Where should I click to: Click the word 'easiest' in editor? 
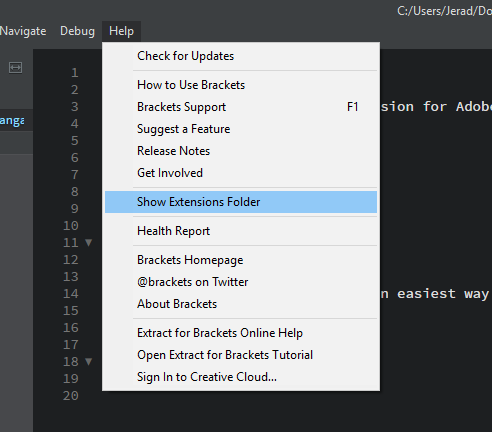426,294
